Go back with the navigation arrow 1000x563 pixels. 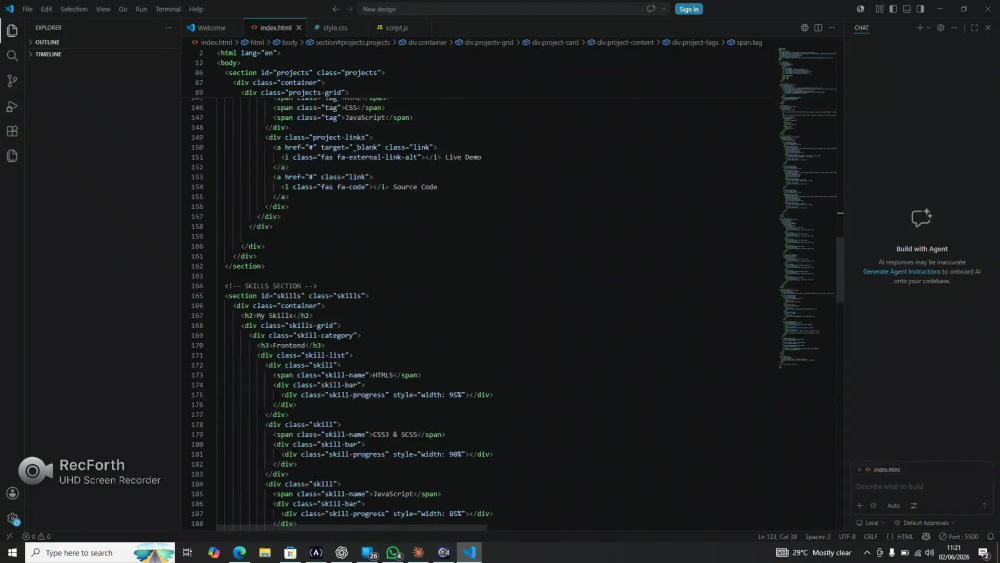coord(335,9)
